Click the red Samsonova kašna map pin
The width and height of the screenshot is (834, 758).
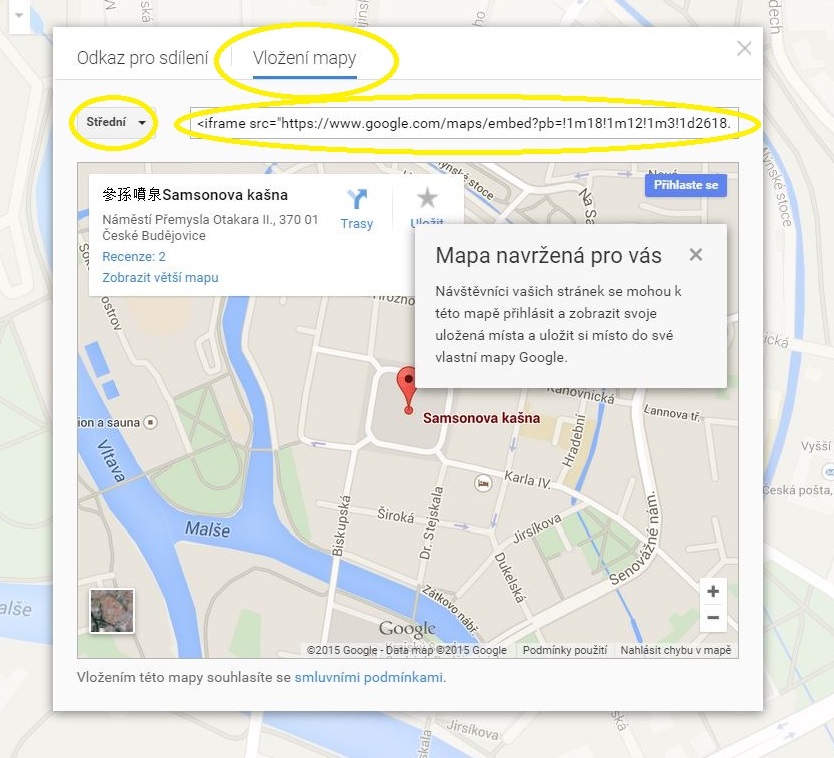[408, 390]
